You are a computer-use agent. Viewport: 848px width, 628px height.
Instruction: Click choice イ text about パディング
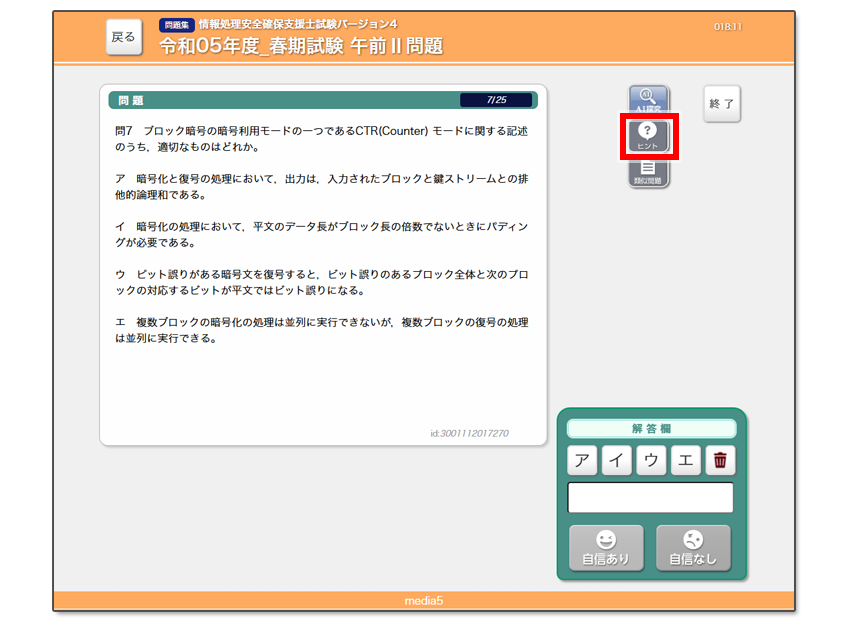(x=322, y=234)
